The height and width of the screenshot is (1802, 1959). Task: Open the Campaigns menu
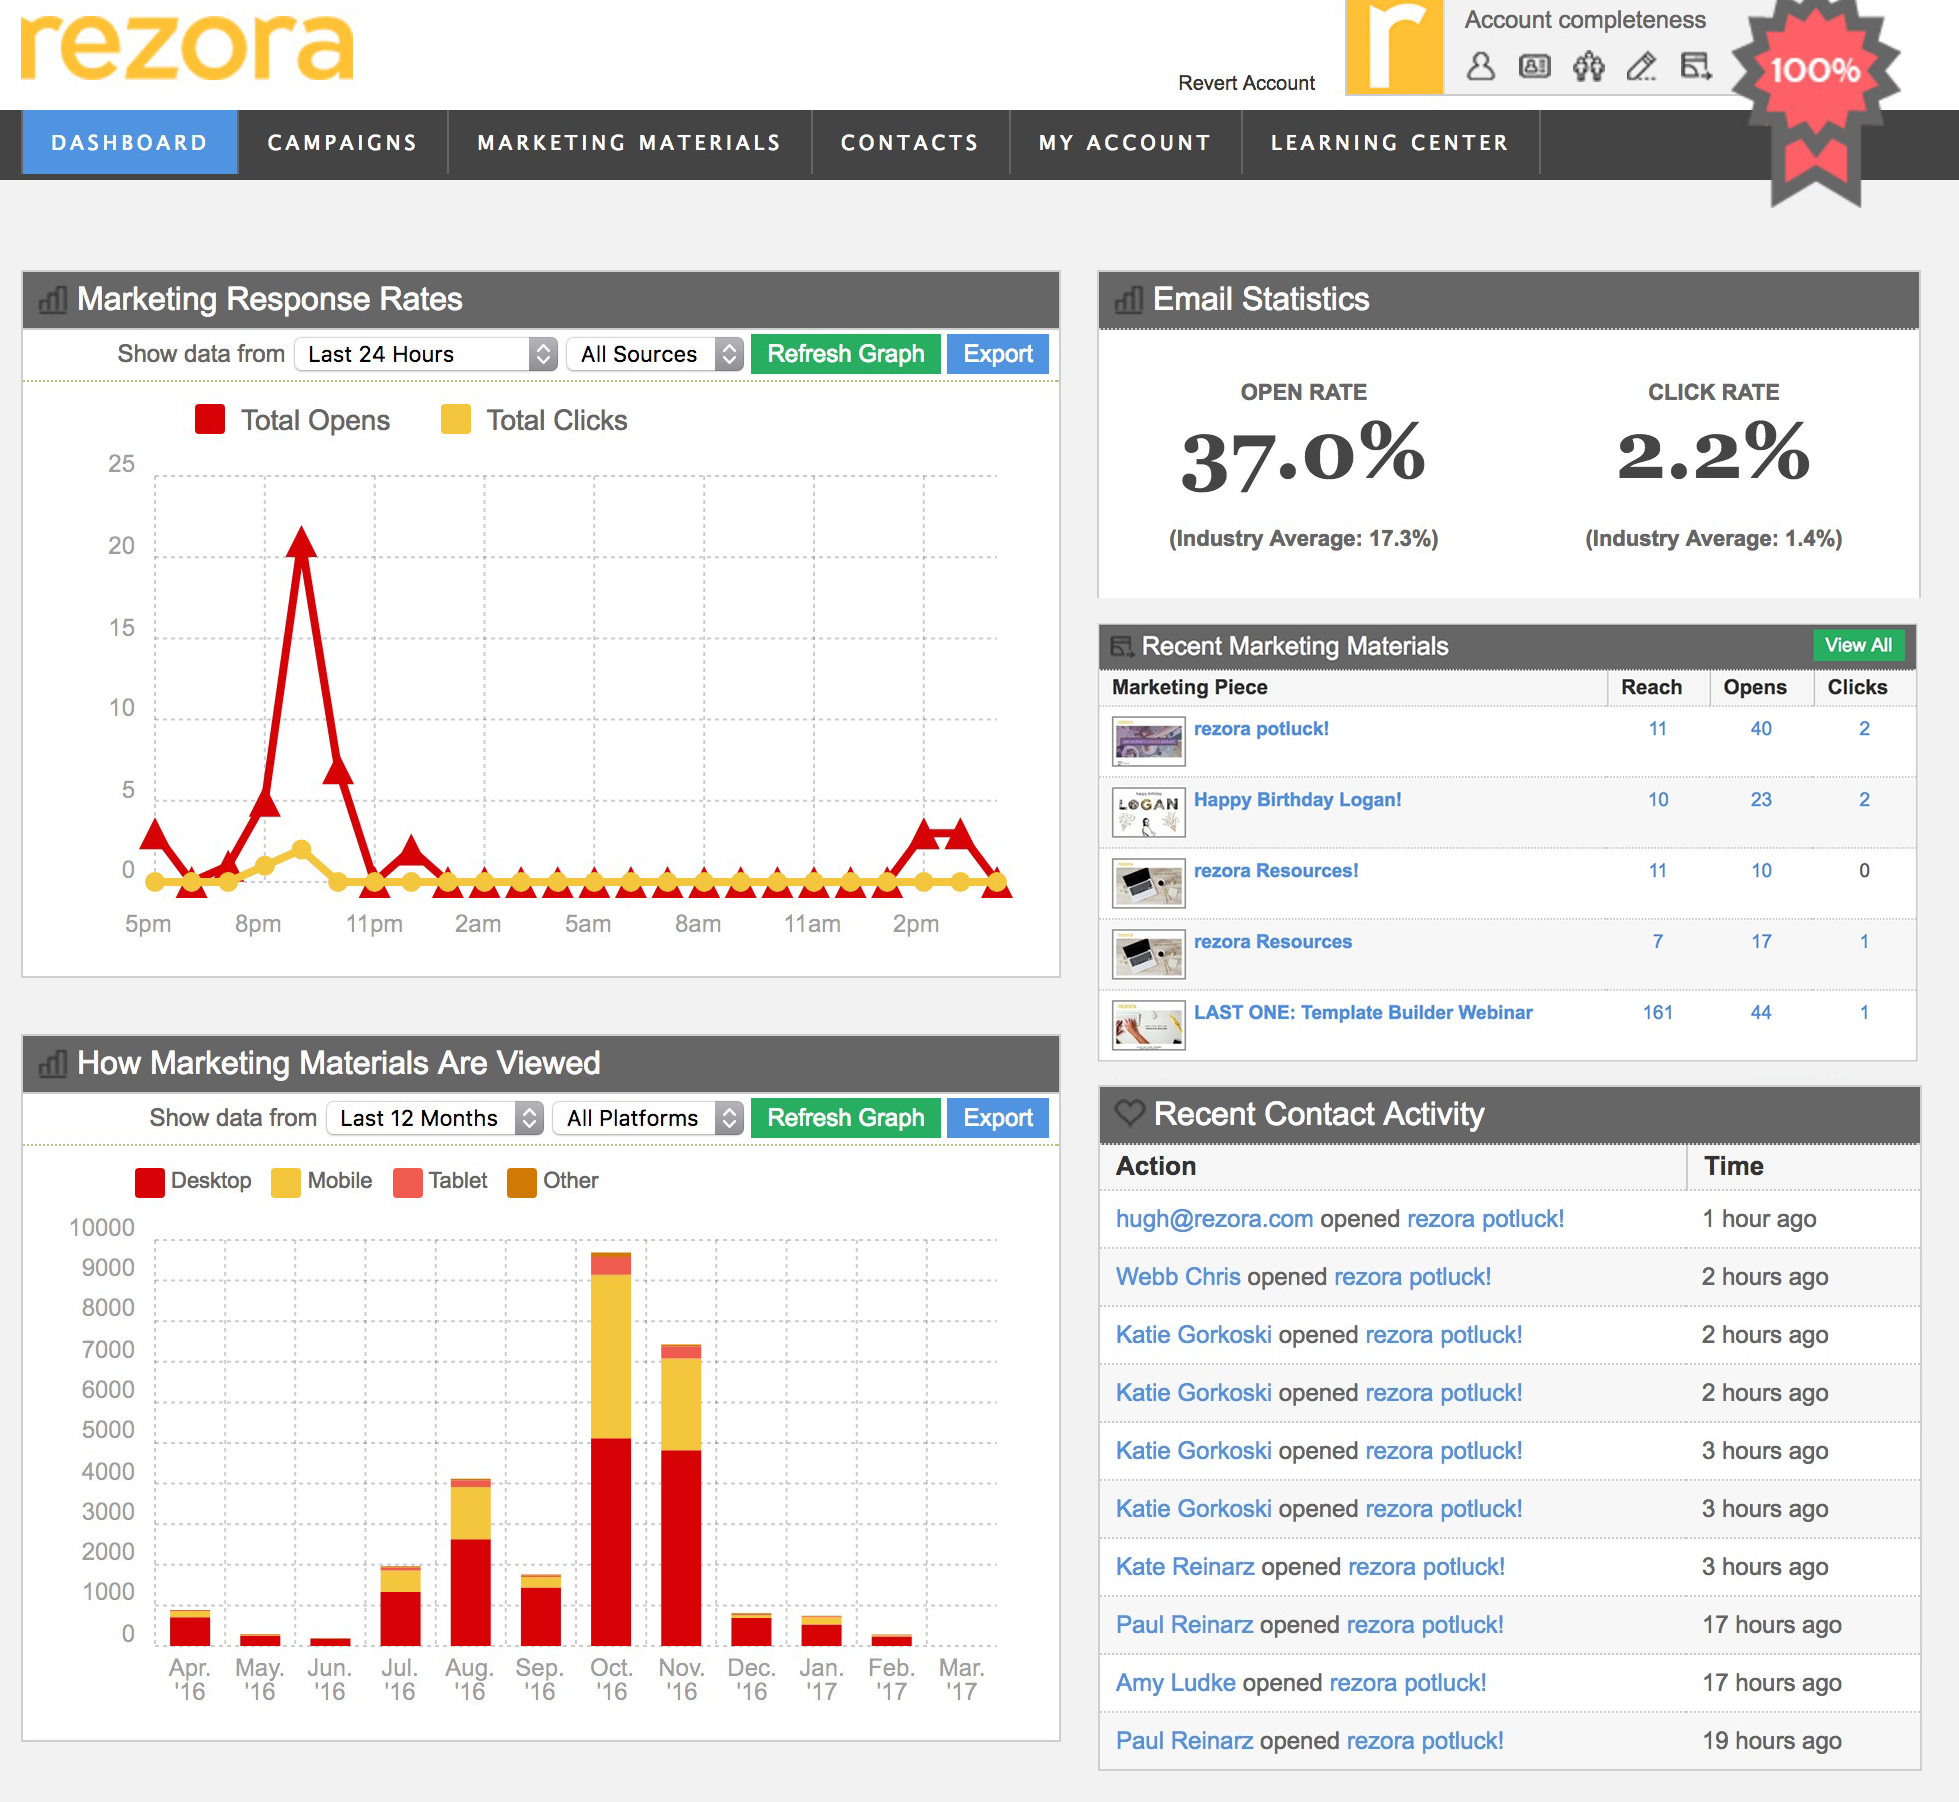click(x=343, y=143)
